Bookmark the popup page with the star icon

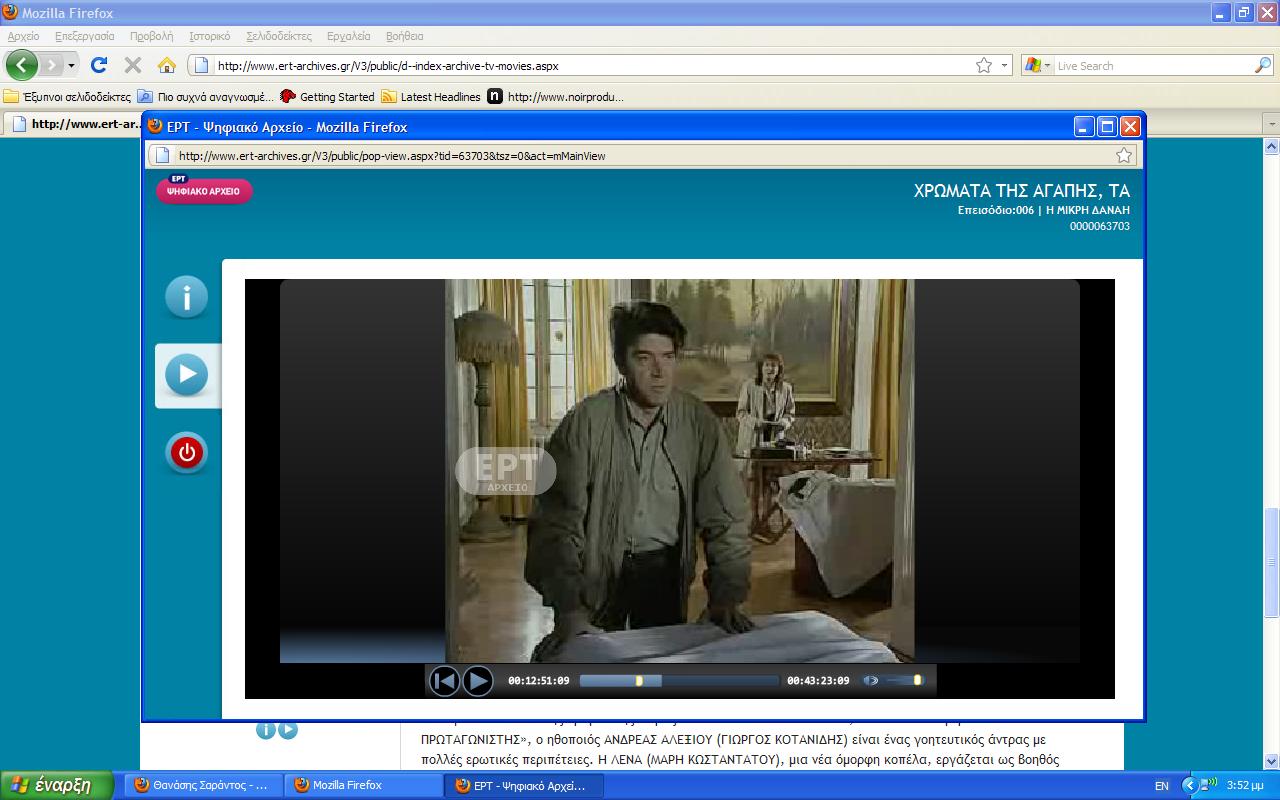1124,155
